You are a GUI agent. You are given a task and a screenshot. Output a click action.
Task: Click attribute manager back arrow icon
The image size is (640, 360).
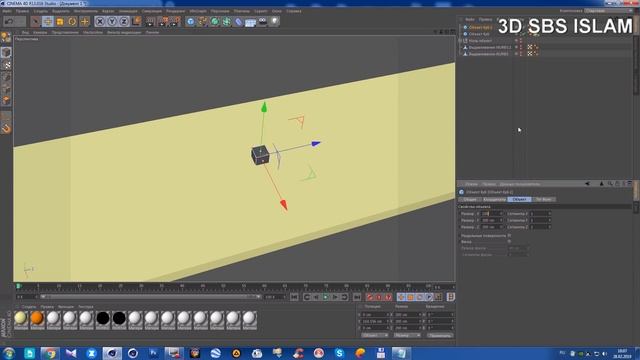point(587,184)
